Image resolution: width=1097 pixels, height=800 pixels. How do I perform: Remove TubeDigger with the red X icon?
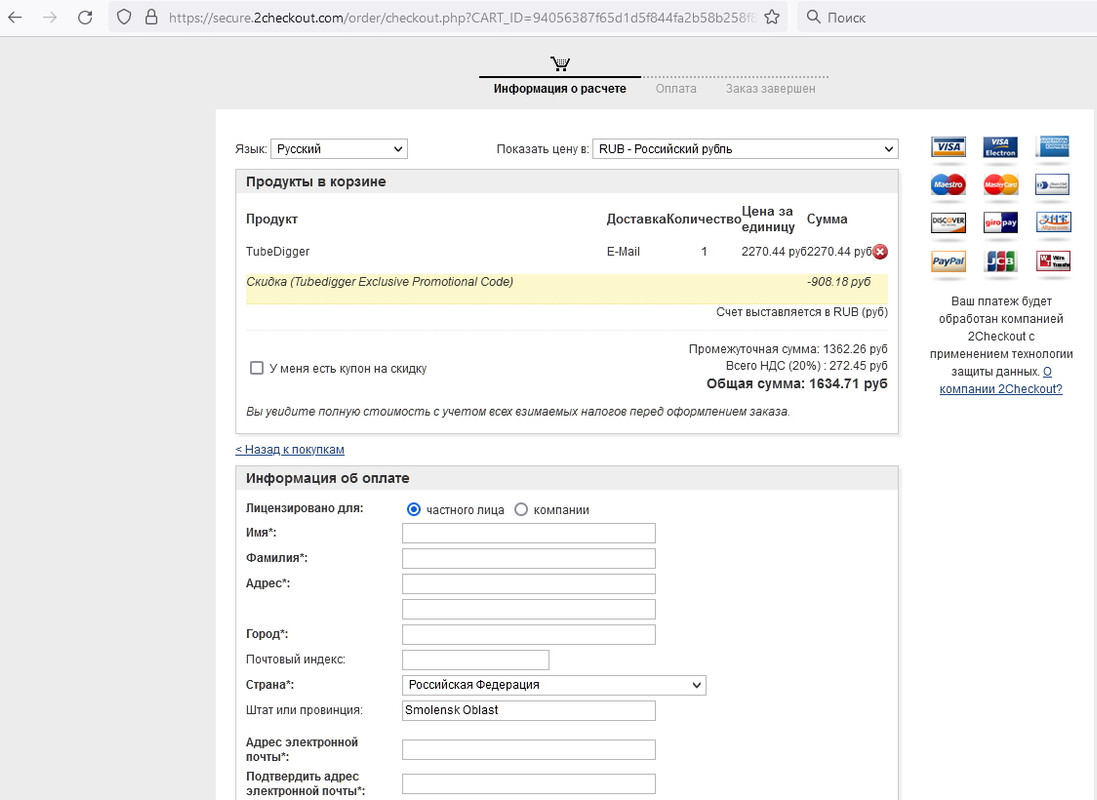(x=880, y=252)
